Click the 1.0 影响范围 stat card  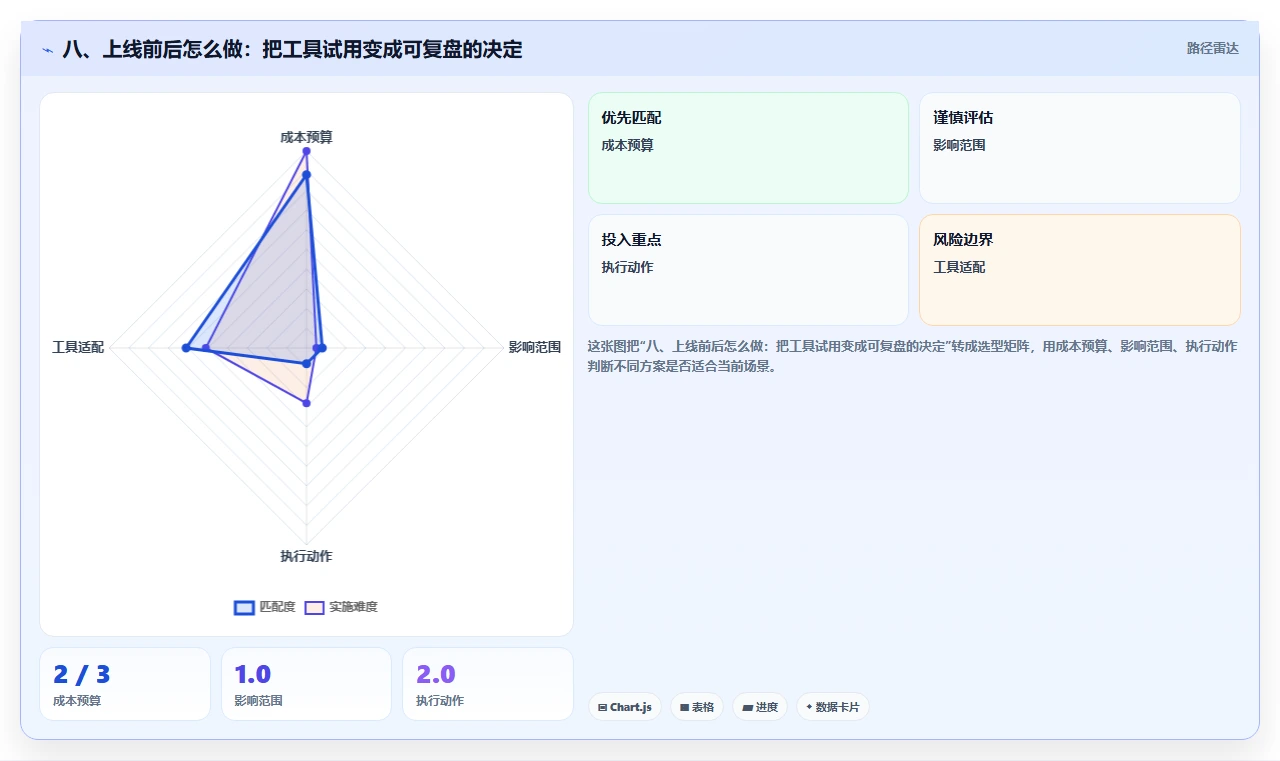point(306,684)
